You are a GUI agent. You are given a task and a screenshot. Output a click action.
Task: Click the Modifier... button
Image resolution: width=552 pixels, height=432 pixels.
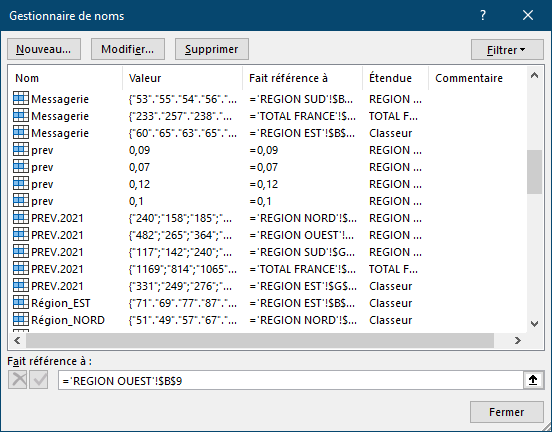127,49
